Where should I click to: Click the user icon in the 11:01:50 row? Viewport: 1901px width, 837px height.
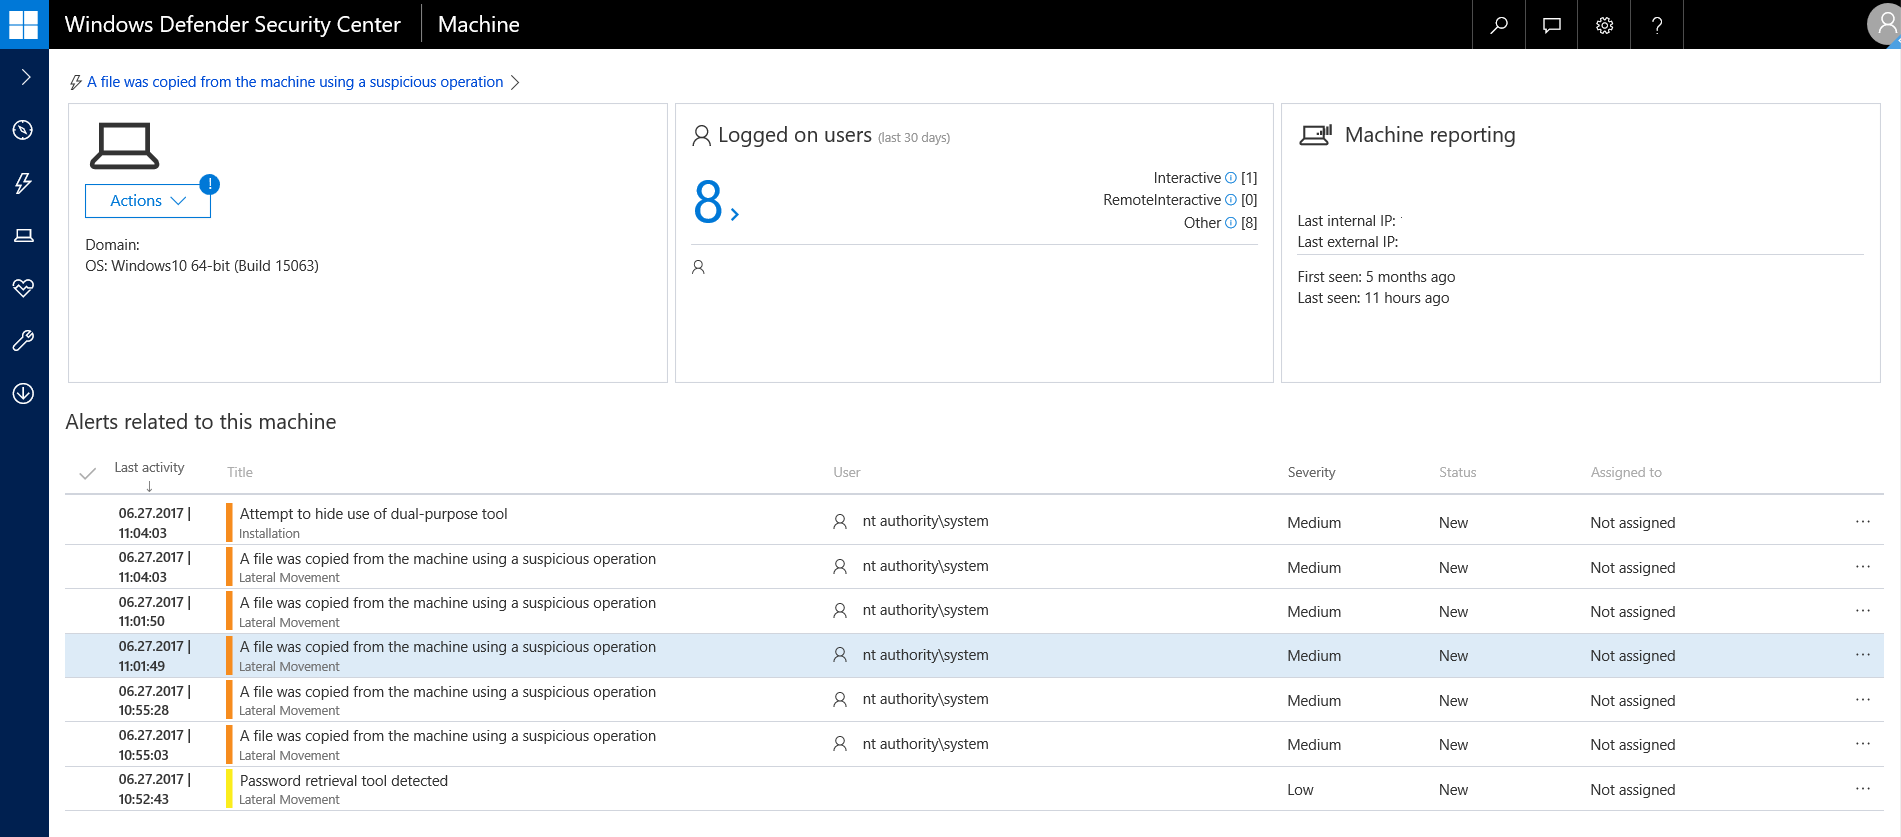[840, 610]
